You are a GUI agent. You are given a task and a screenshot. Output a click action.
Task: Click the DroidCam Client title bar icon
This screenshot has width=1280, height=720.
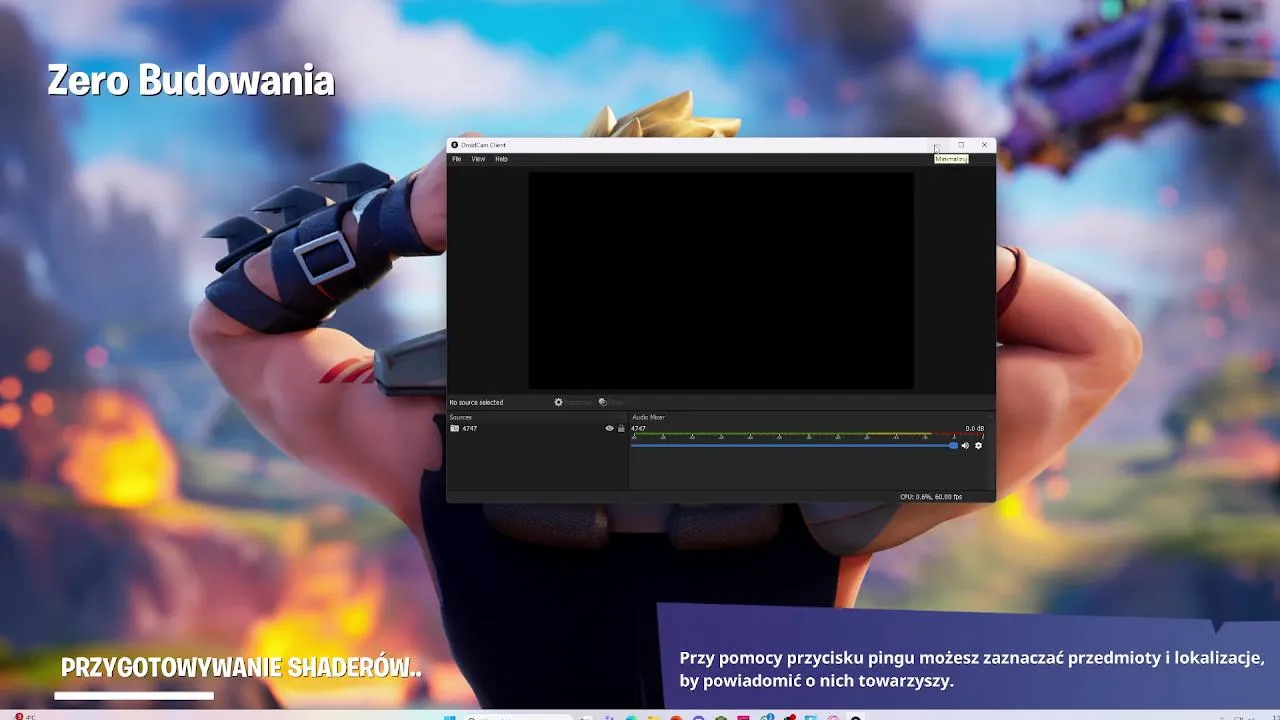(454, 145)
